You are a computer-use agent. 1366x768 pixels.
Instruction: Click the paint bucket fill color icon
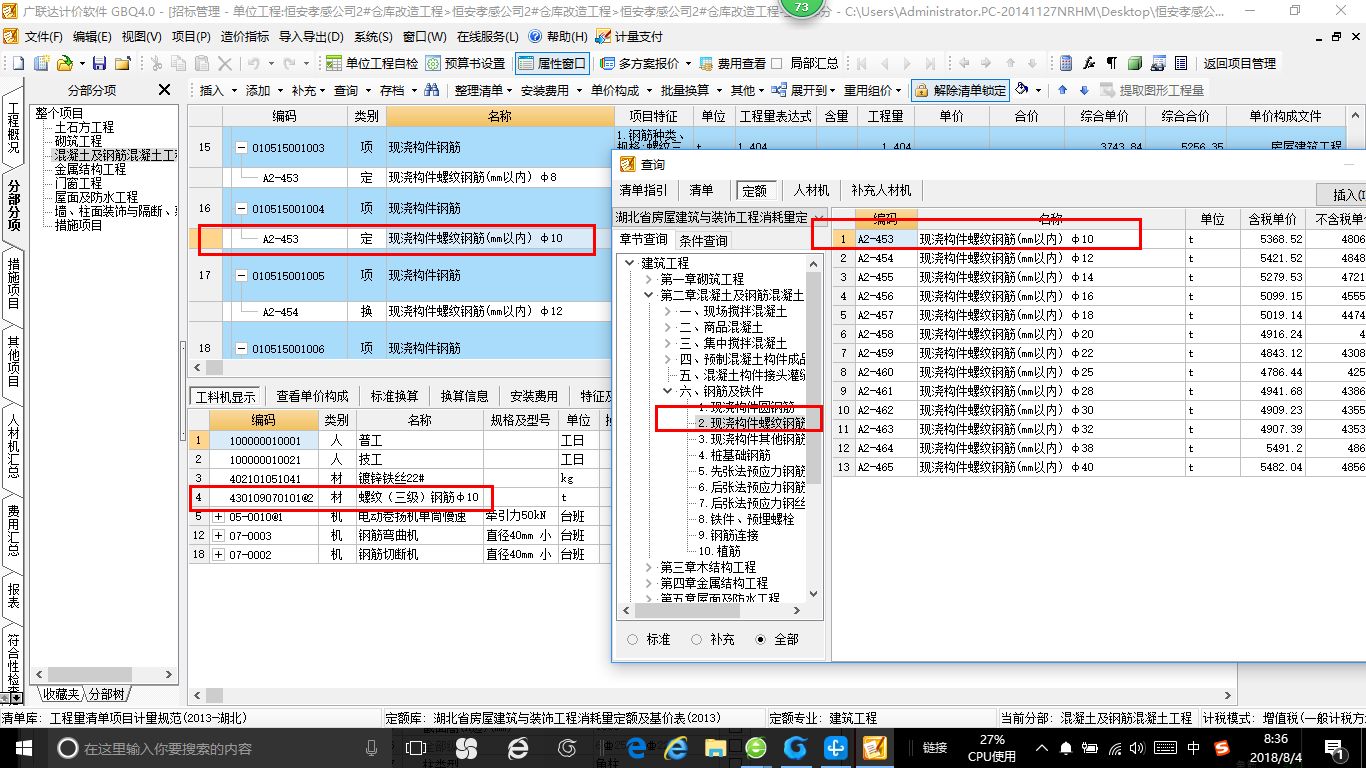[1022, 90]
